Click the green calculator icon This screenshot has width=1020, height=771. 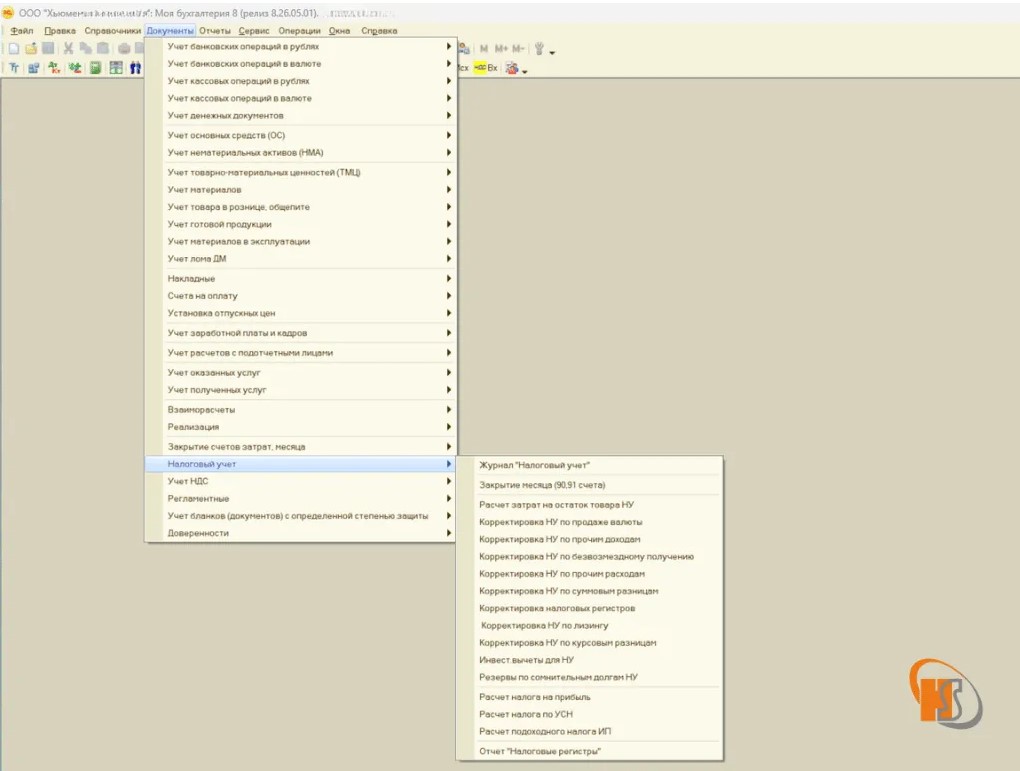tap(96, 68)
